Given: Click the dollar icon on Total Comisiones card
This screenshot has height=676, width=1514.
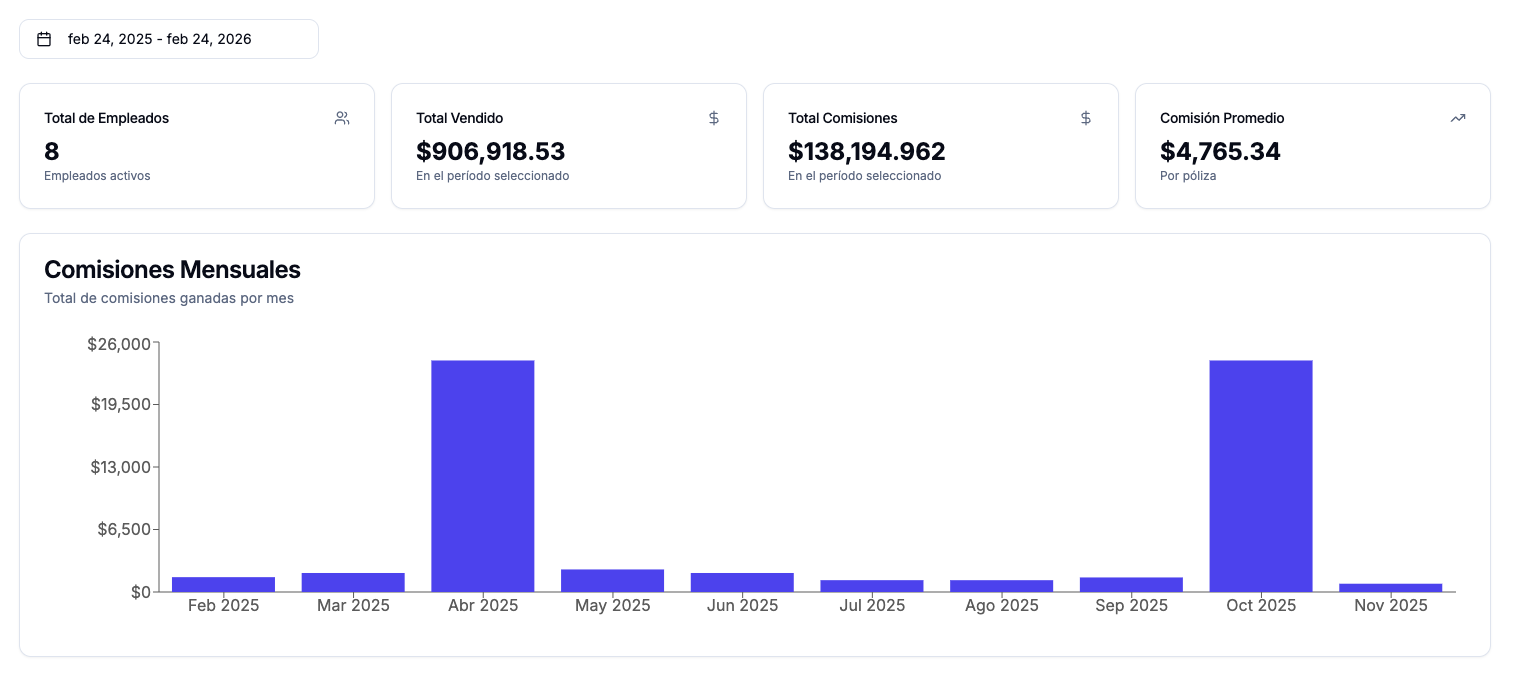Looking at the screenshot, I should pyautogui.click(x=1086, y=118).
